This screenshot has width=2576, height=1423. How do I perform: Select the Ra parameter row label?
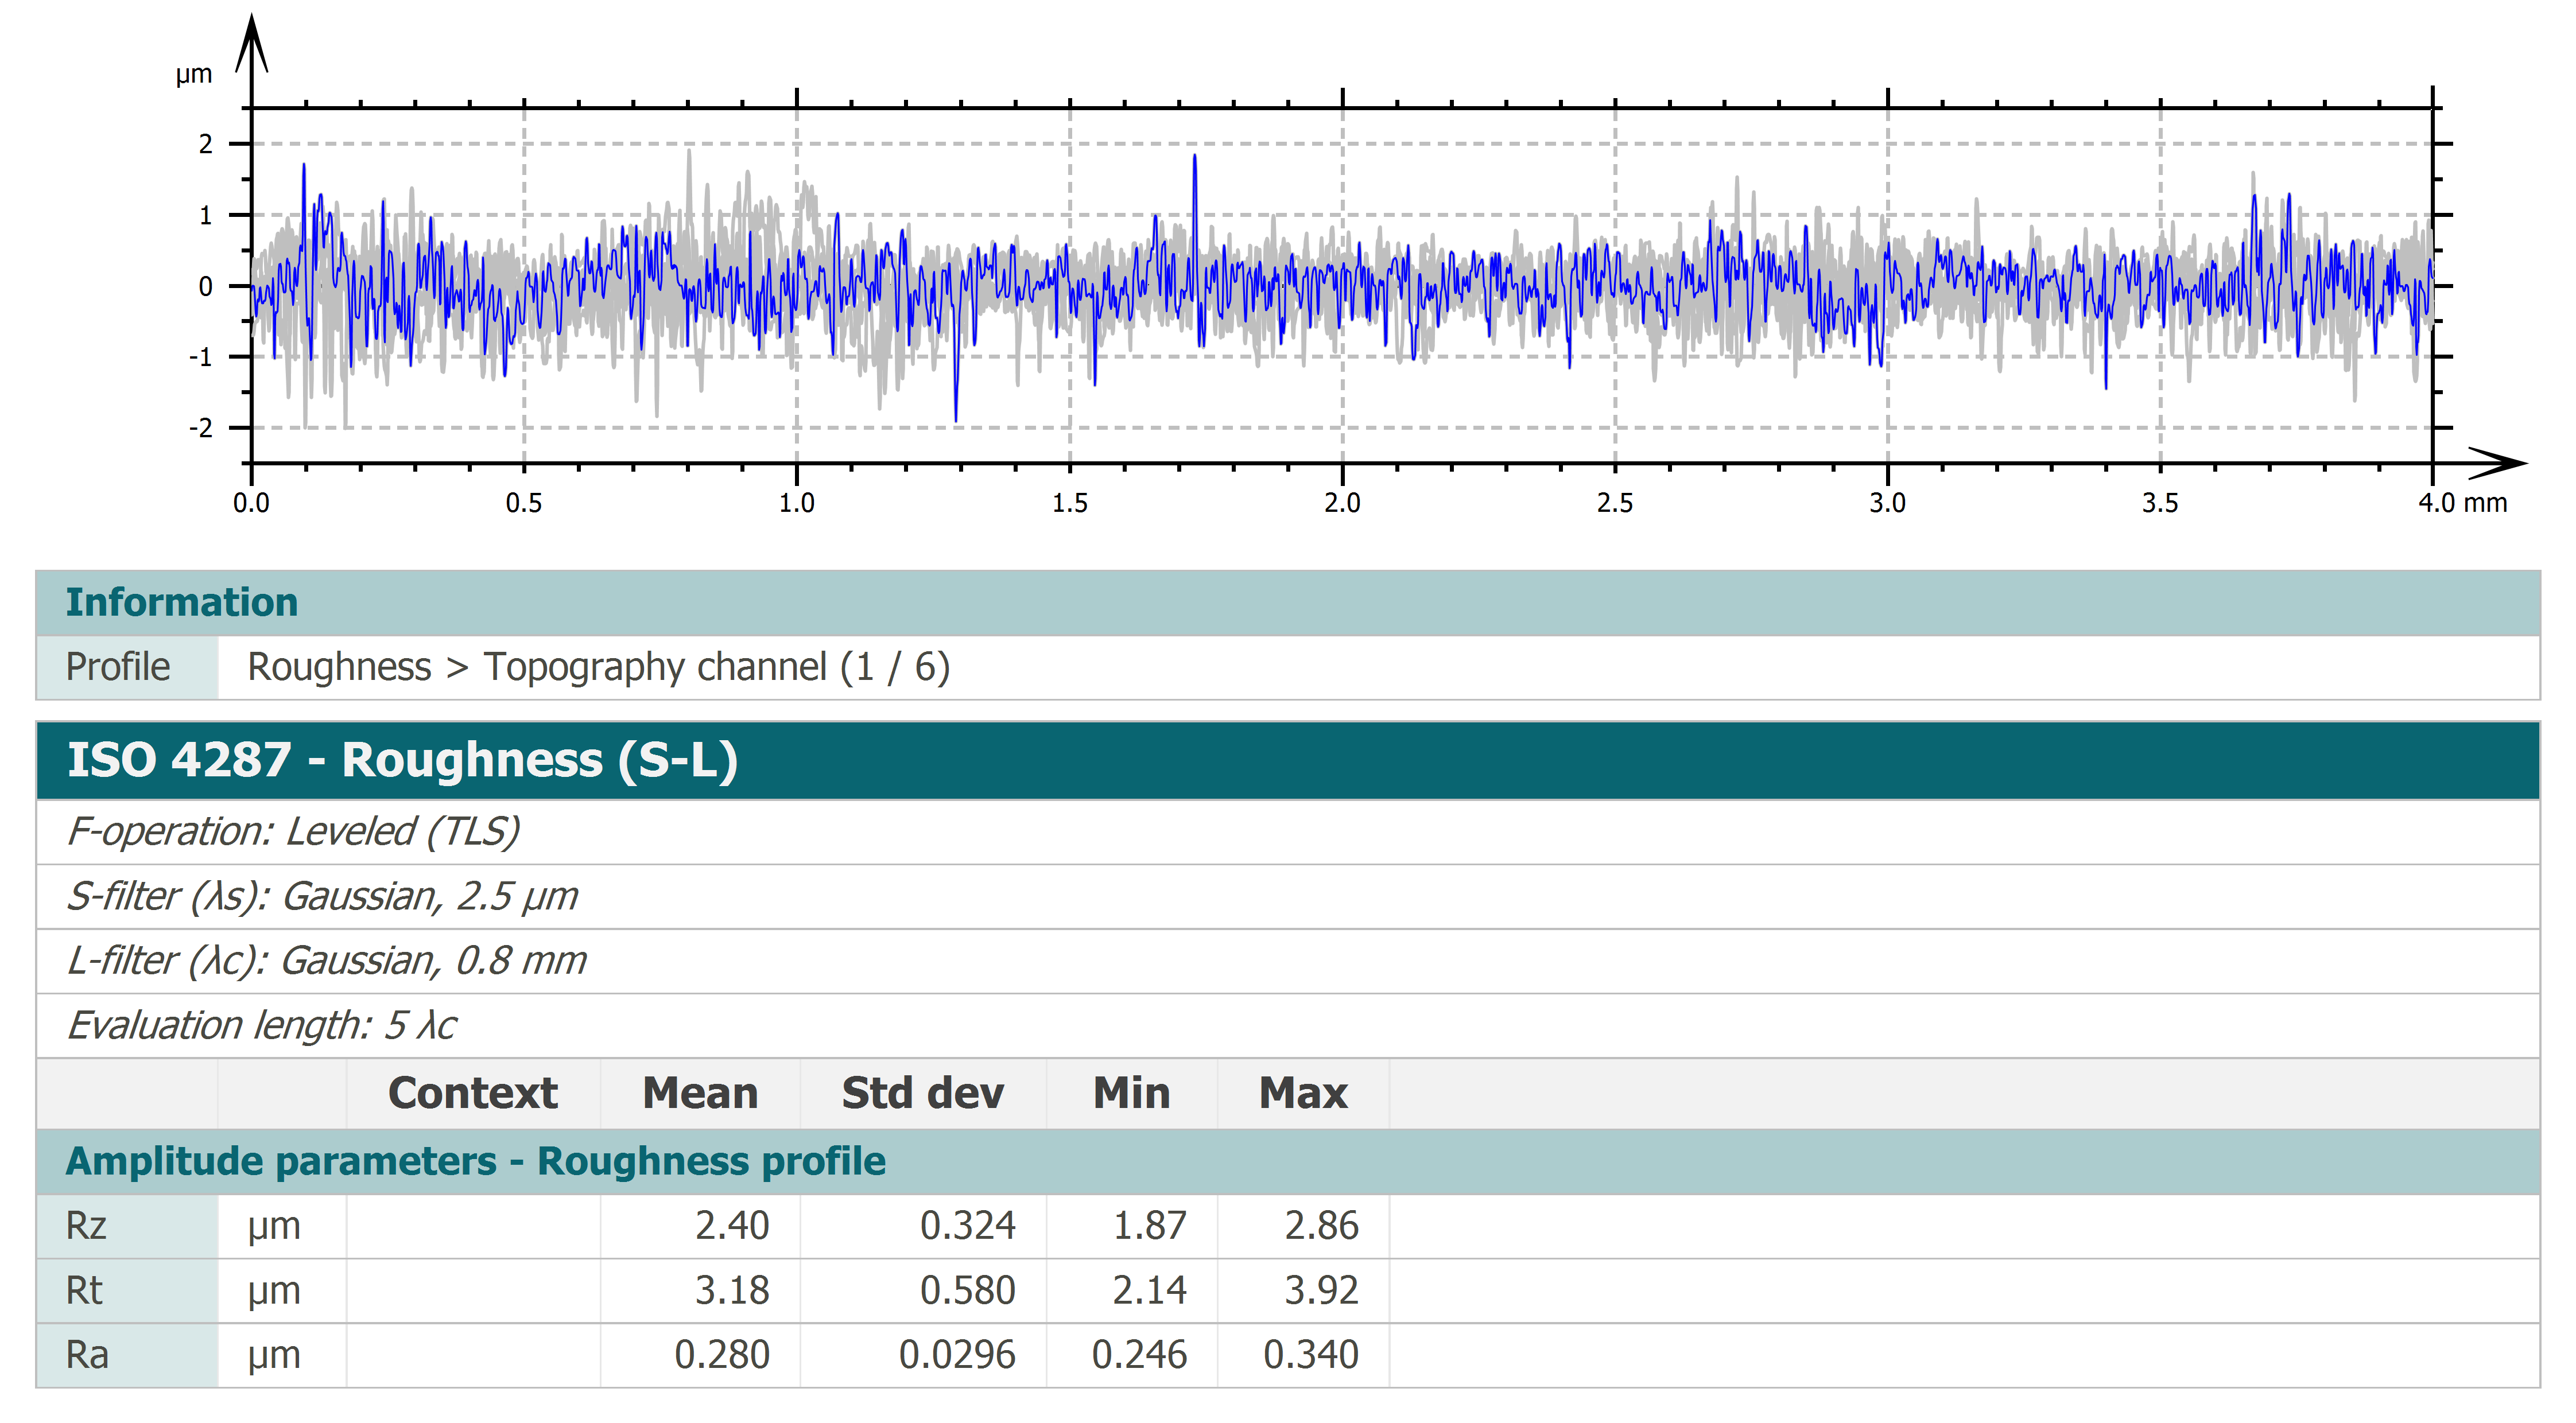coord(87,1356)
